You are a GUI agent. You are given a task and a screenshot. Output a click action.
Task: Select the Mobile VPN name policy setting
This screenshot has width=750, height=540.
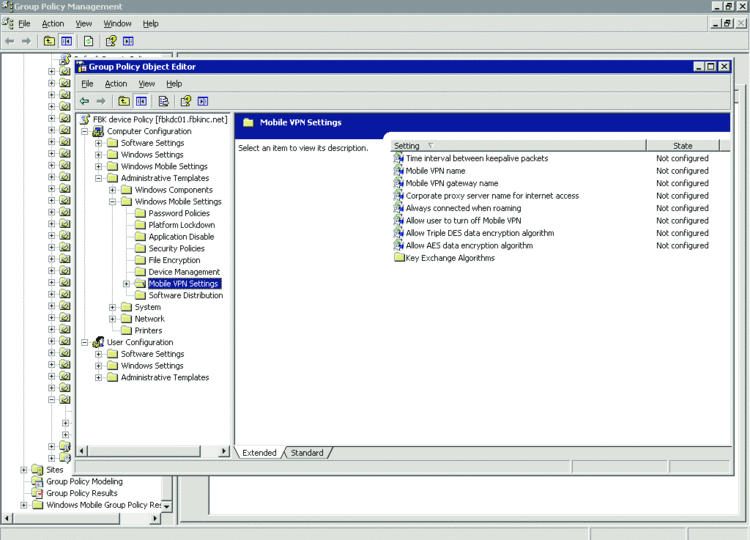pos(435,171)
